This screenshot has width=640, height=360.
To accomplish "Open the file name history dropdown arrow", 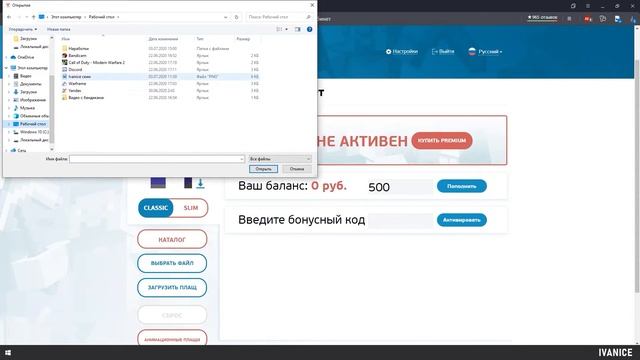I will (x=242, y=159).
